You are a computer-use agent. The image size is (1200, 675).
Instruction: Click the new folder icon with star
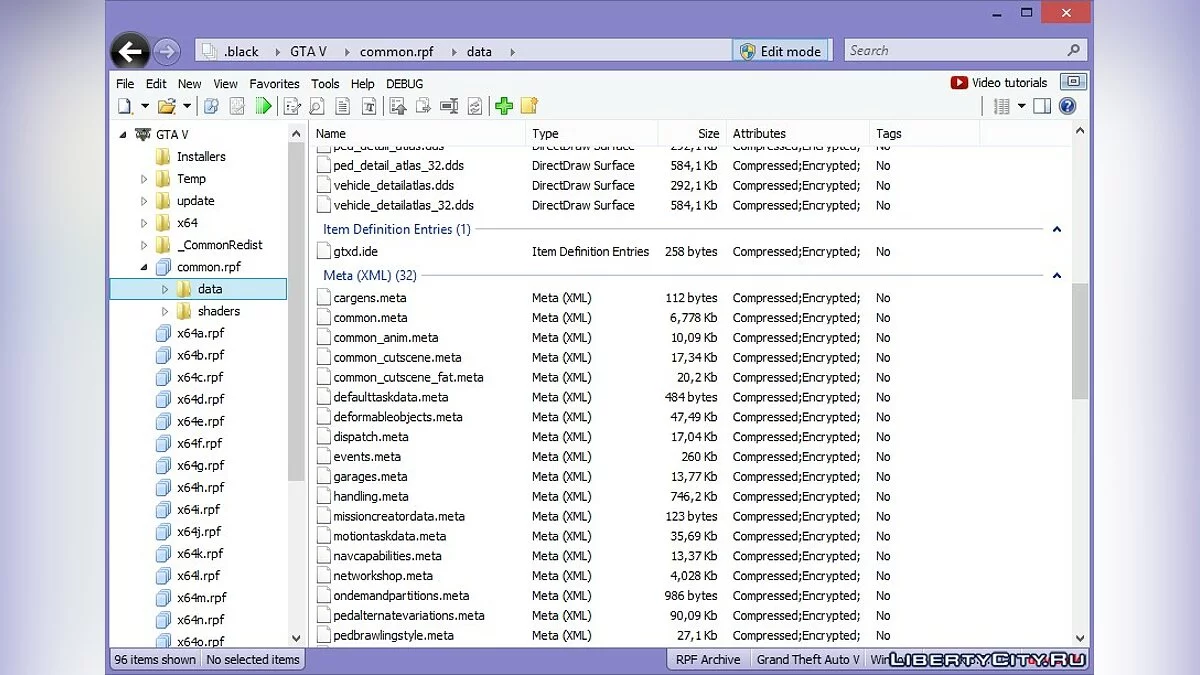point(529,106)
